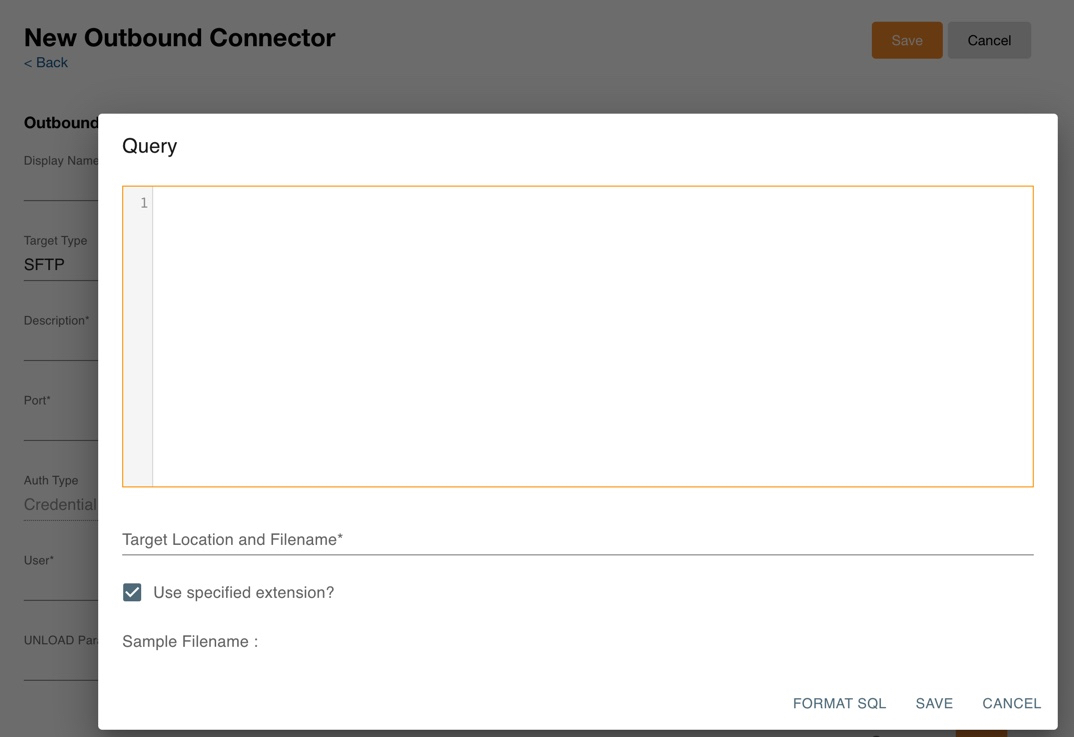The height and width of the screenshot is (737, 1074).
Task: Uncheck the Use specified extension checkbox
Action: point(132,592)
